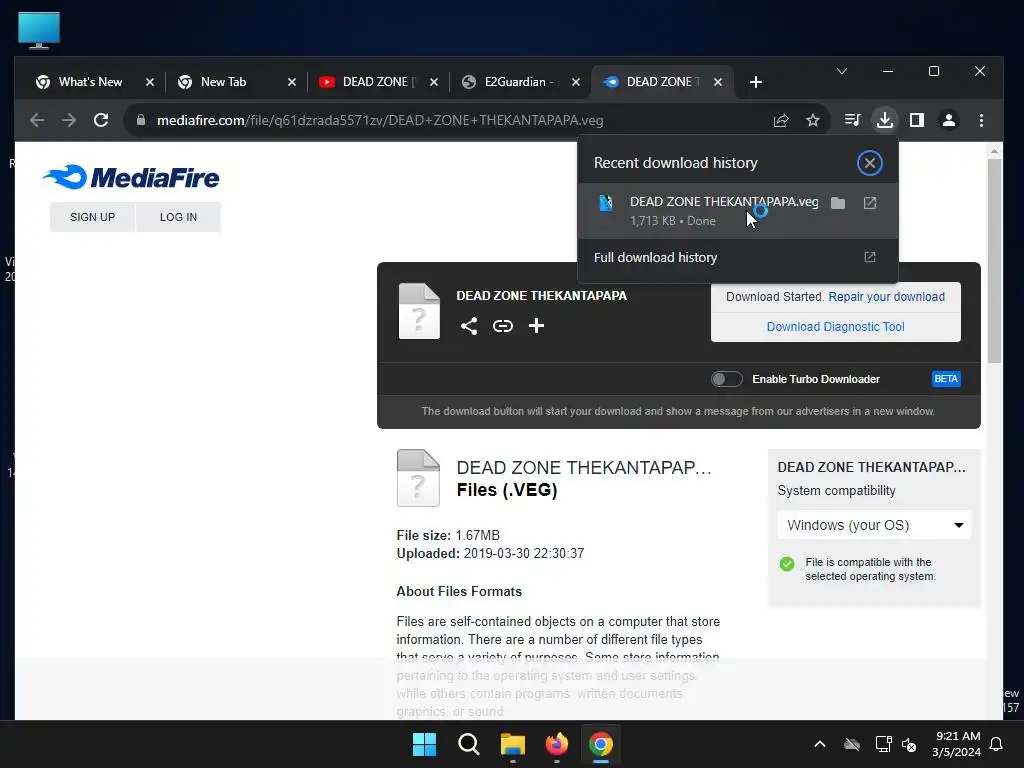Copy link using the chain icon
1024x768 pixels.
coord(502,326)
